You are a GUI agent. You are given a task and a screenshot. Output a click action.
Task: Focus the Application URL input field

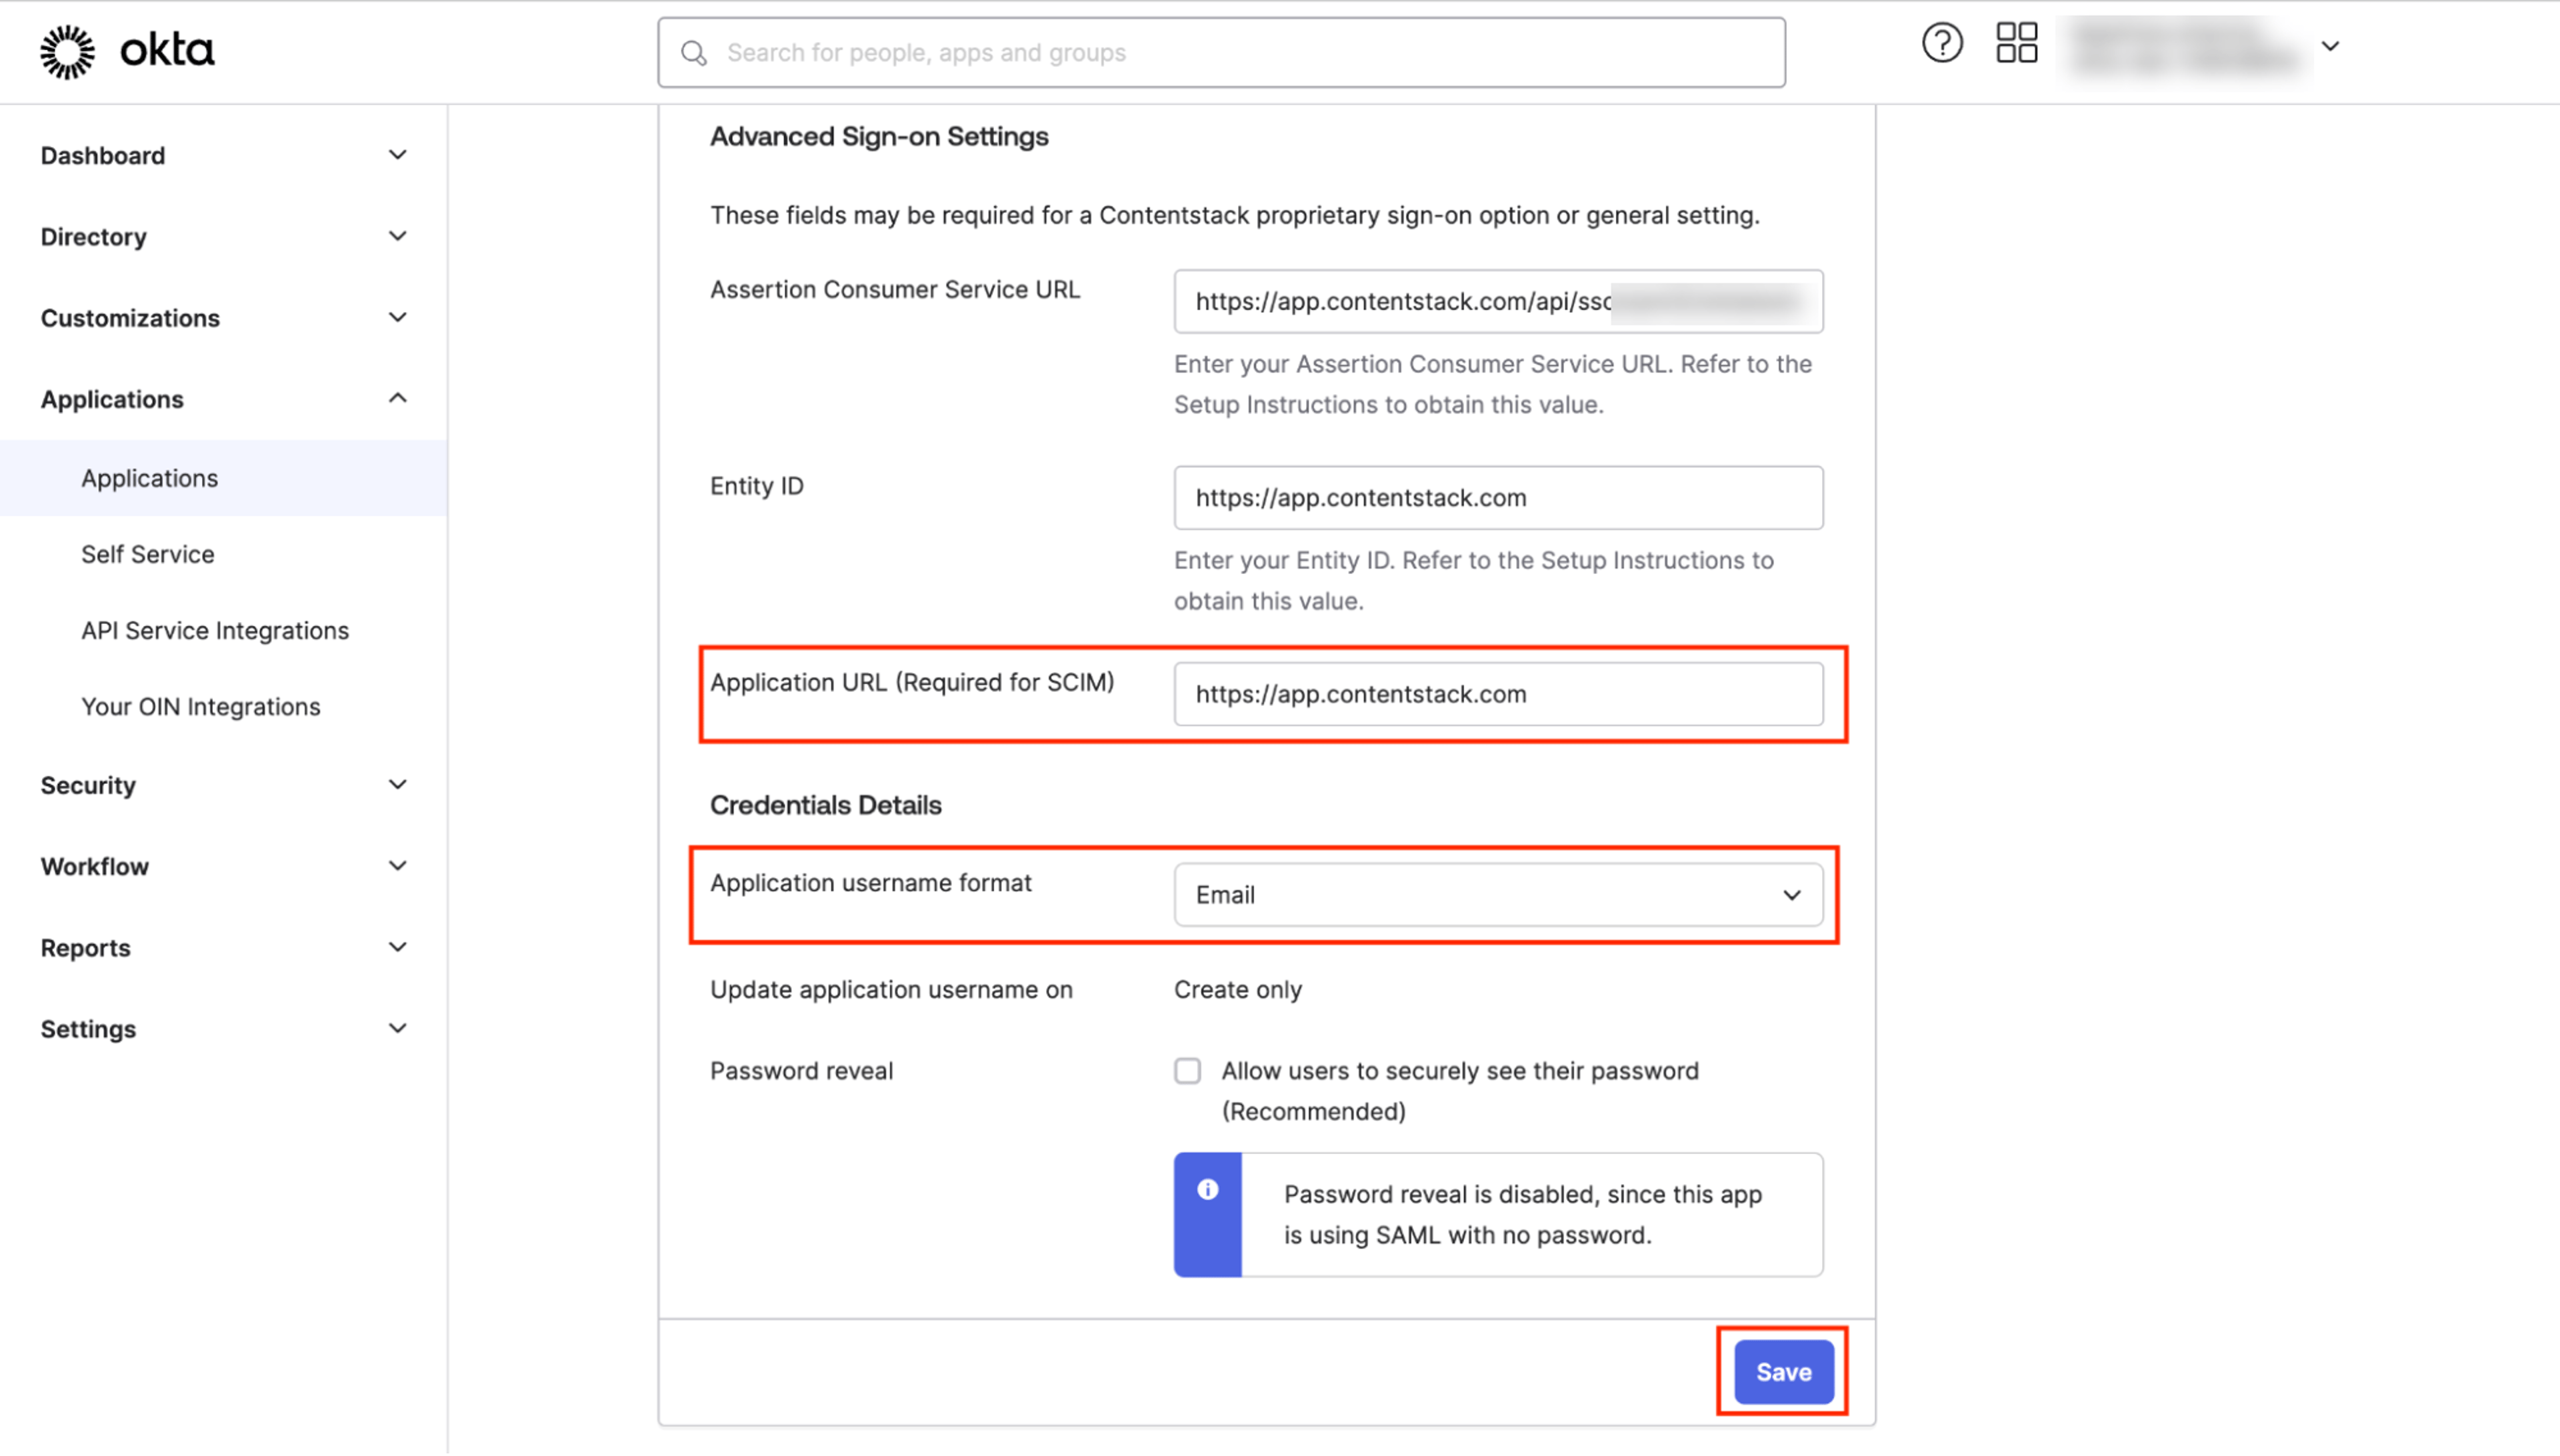[x=1498, y=694]
